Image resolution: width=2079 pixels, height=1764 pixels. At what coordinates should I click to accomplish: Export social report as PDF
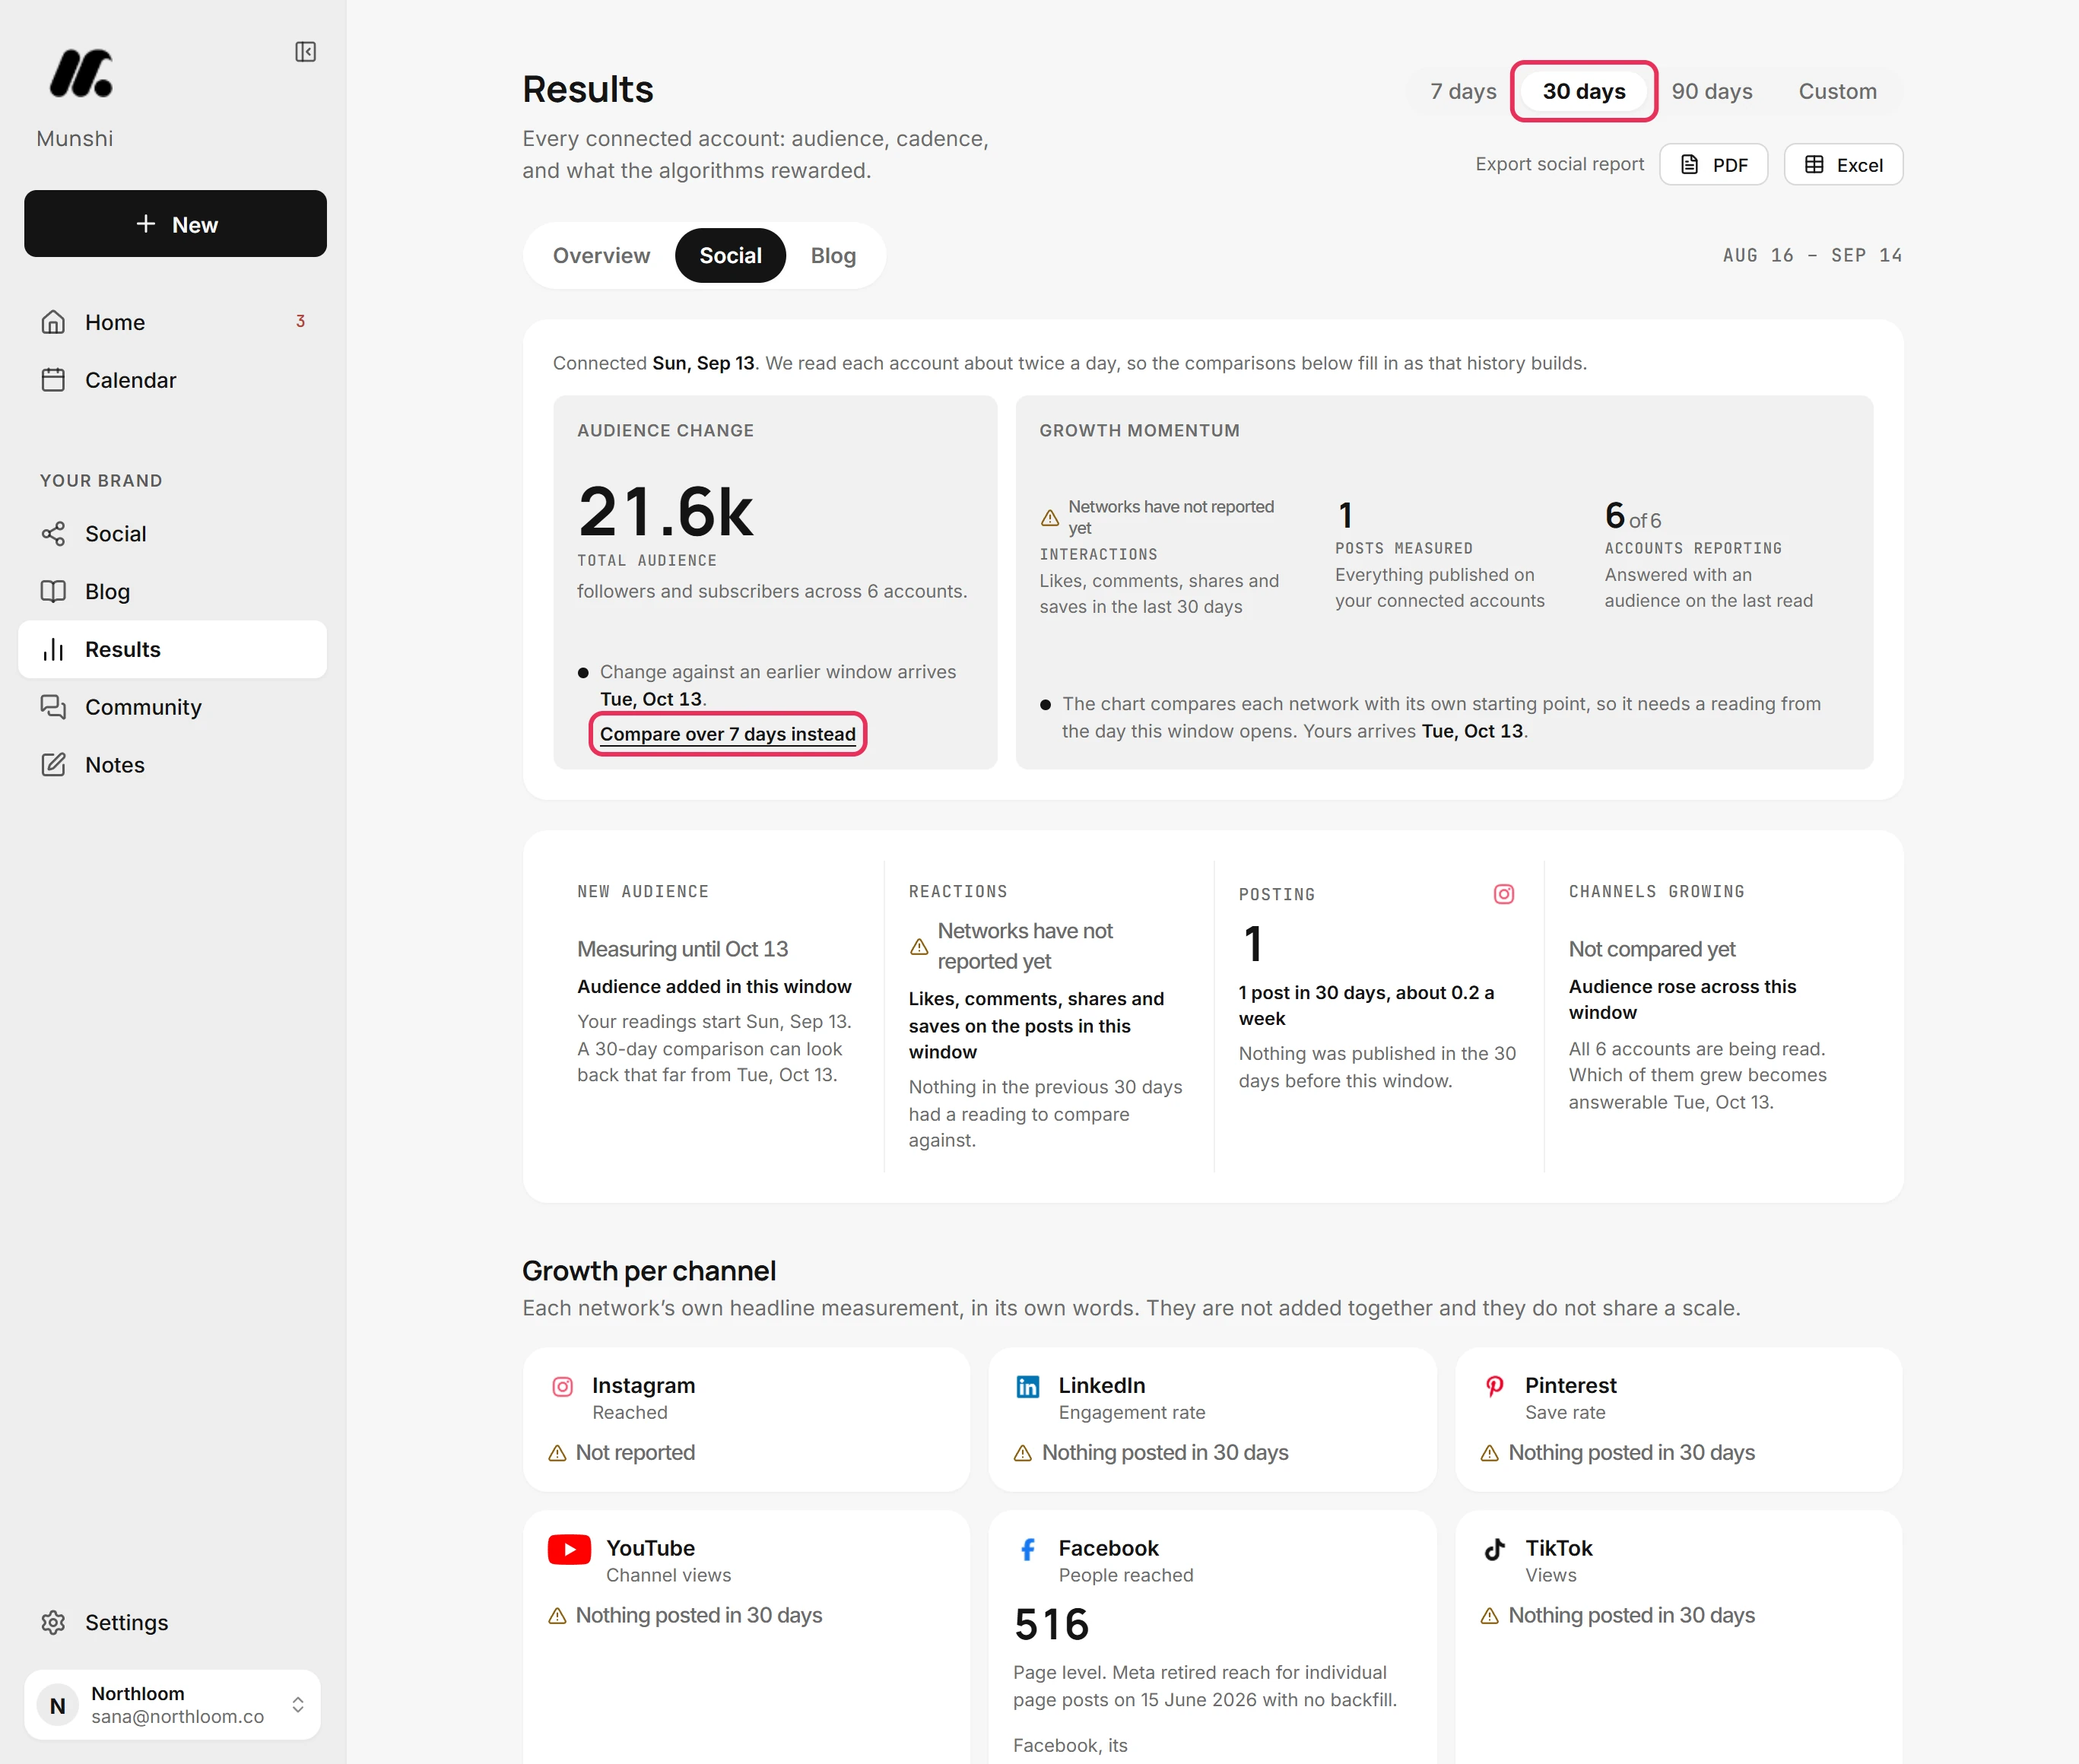[x=1713, y=165]
